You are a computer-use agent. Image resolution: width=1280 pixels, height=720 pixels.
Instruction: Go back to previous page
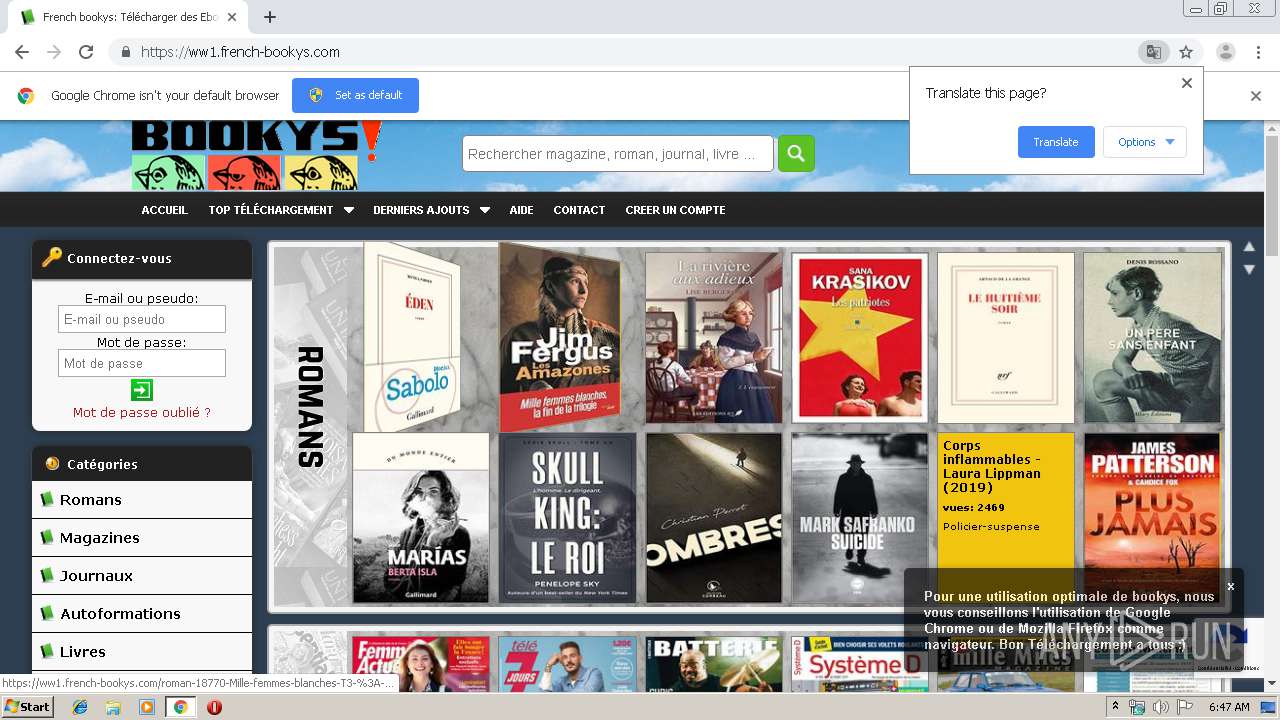click(22, 52)
